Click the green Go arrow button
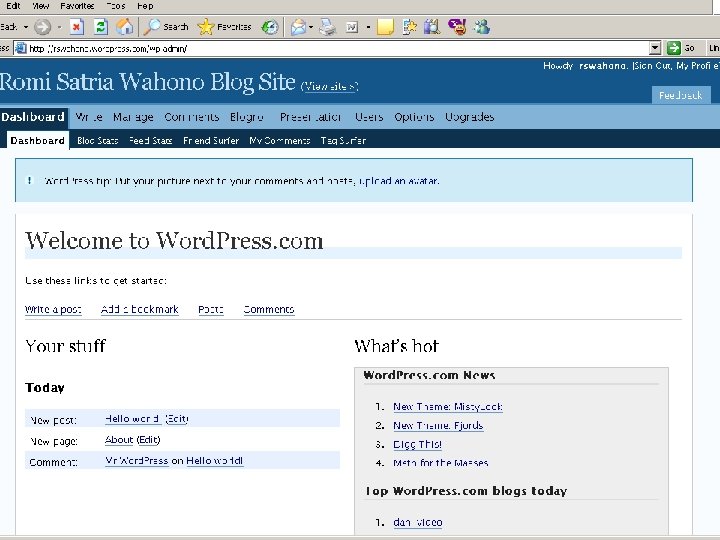 tap(674, 48)
